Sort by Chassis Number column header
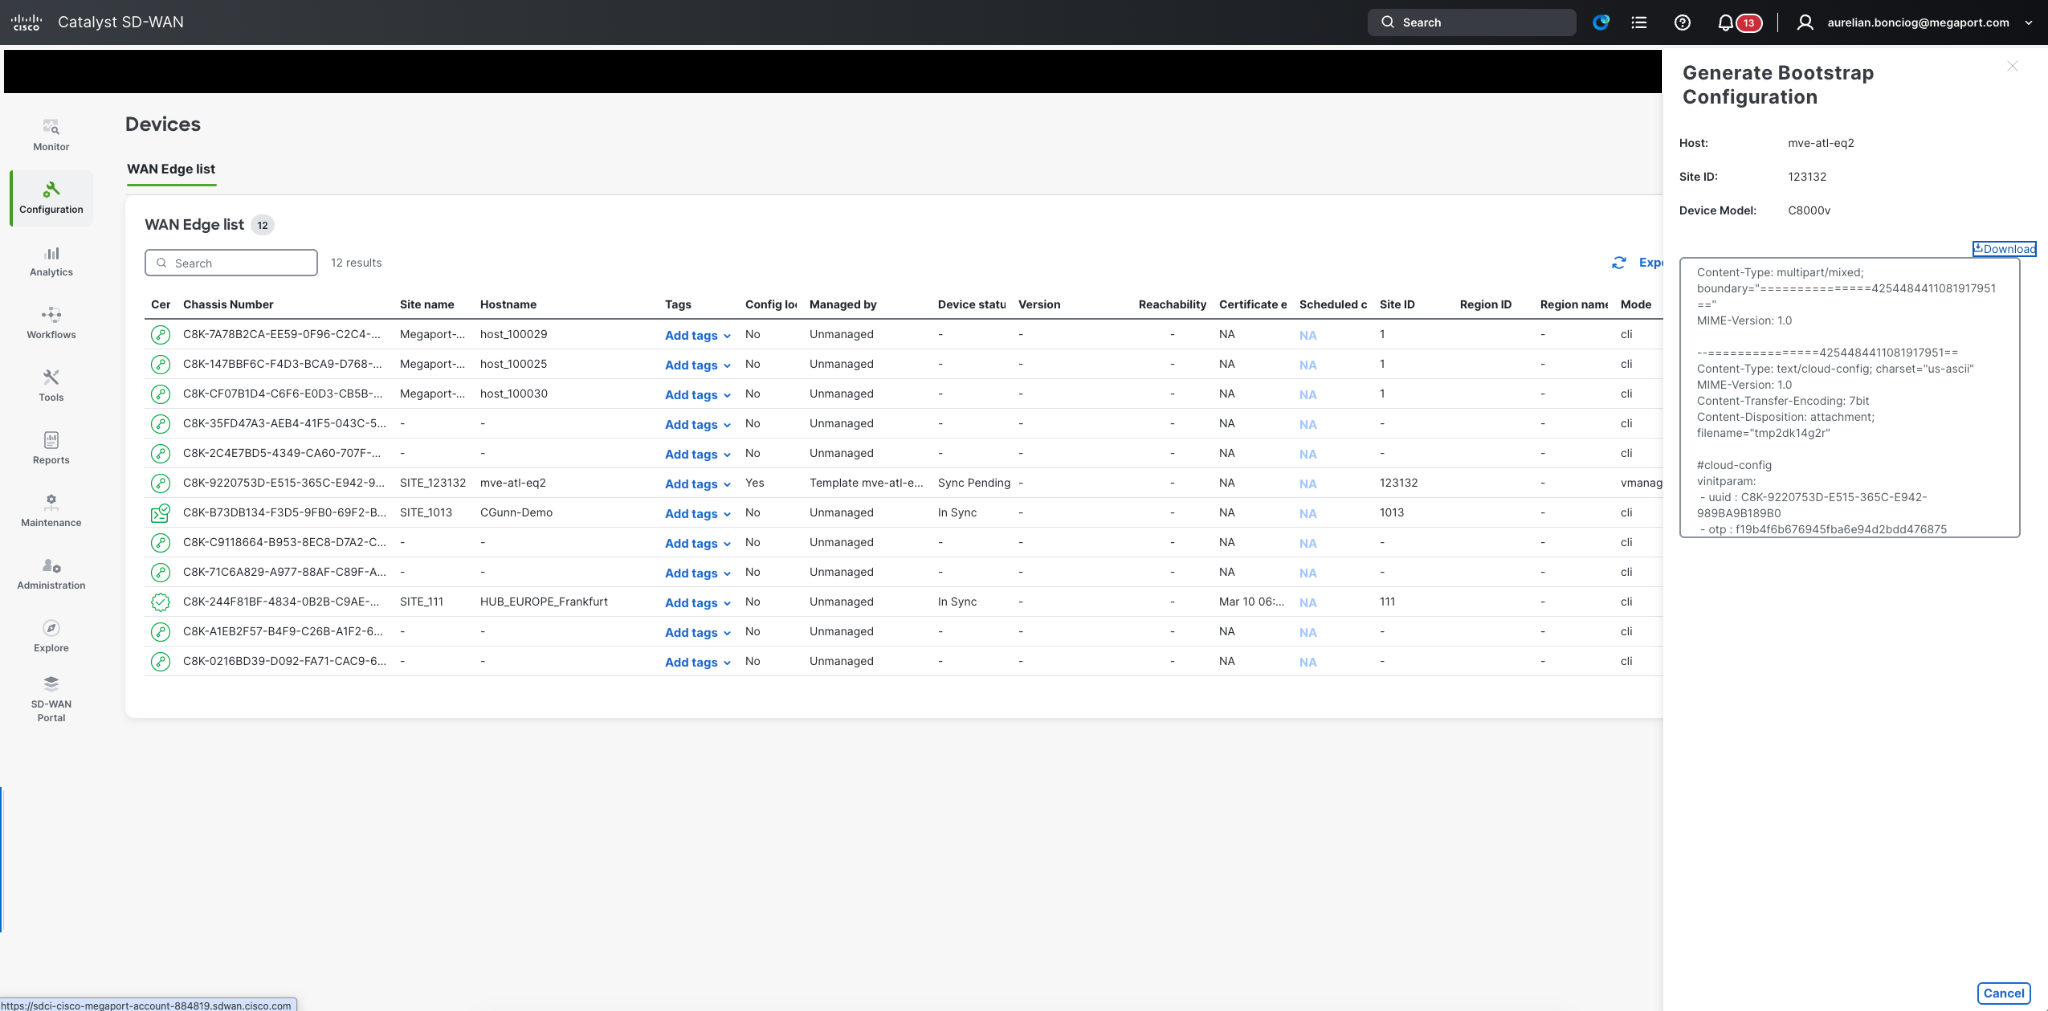The height and width of the screenshot is (1011, 2048). coord(228,305)
